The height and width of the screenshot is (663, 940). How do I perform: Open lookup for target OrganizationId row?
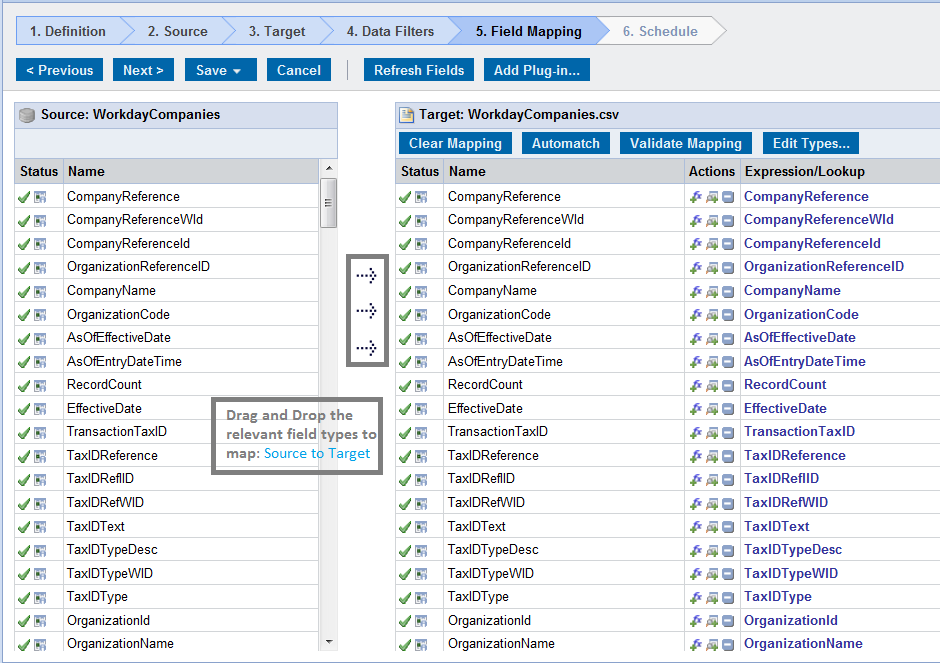(712, 621)
